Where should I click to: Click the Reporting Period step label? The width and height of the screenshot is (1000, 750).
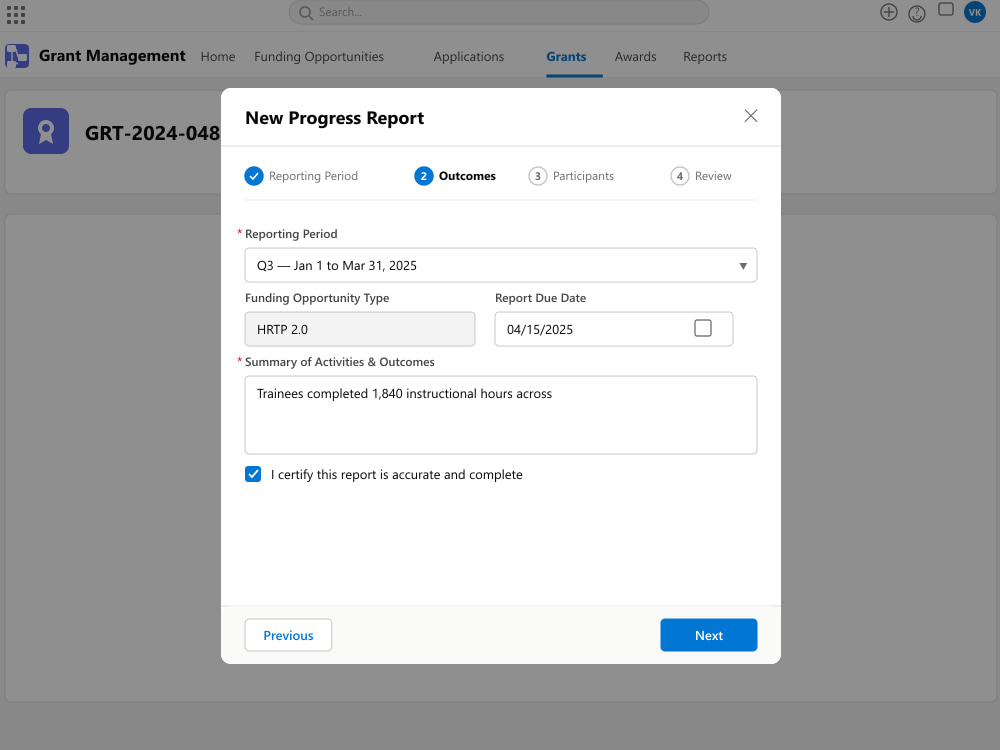point(313,176)
